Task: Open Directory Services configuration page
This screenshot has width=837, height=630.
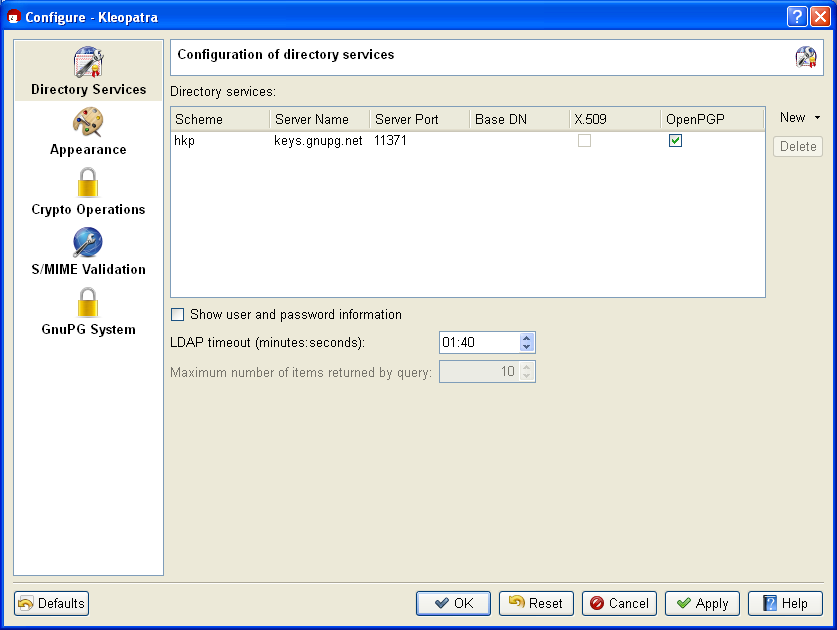Action: (88, 71)
